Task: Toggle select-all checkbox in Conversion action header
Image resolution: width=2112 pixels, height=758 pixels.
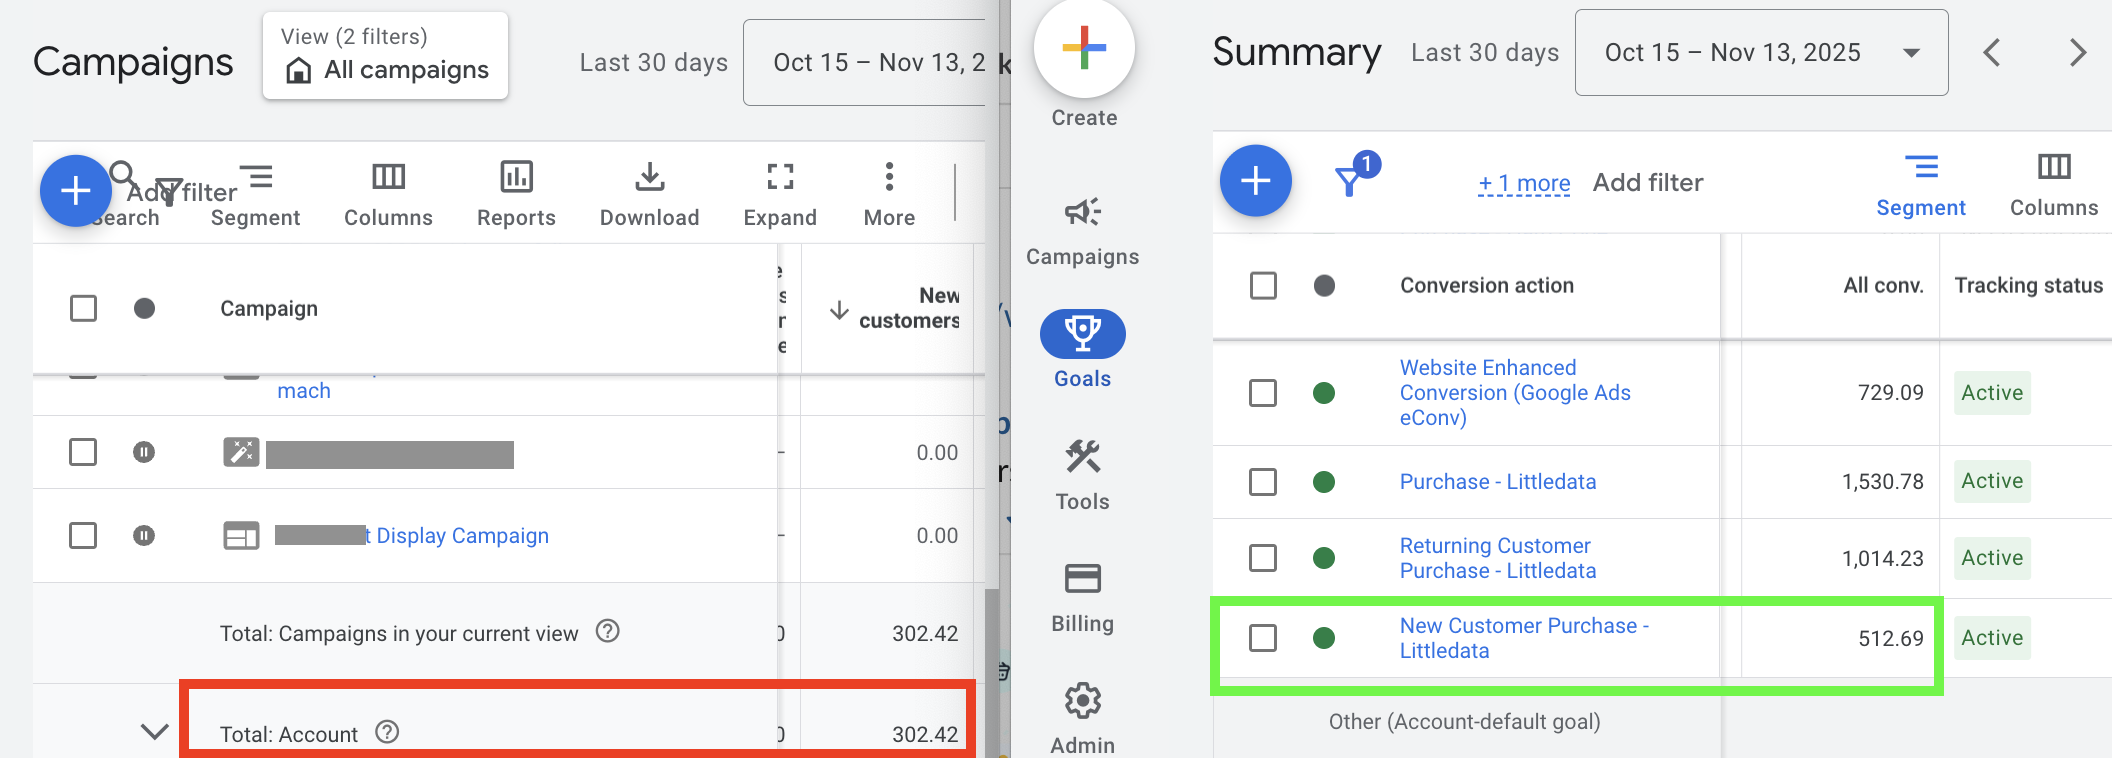Action: 1263,286
